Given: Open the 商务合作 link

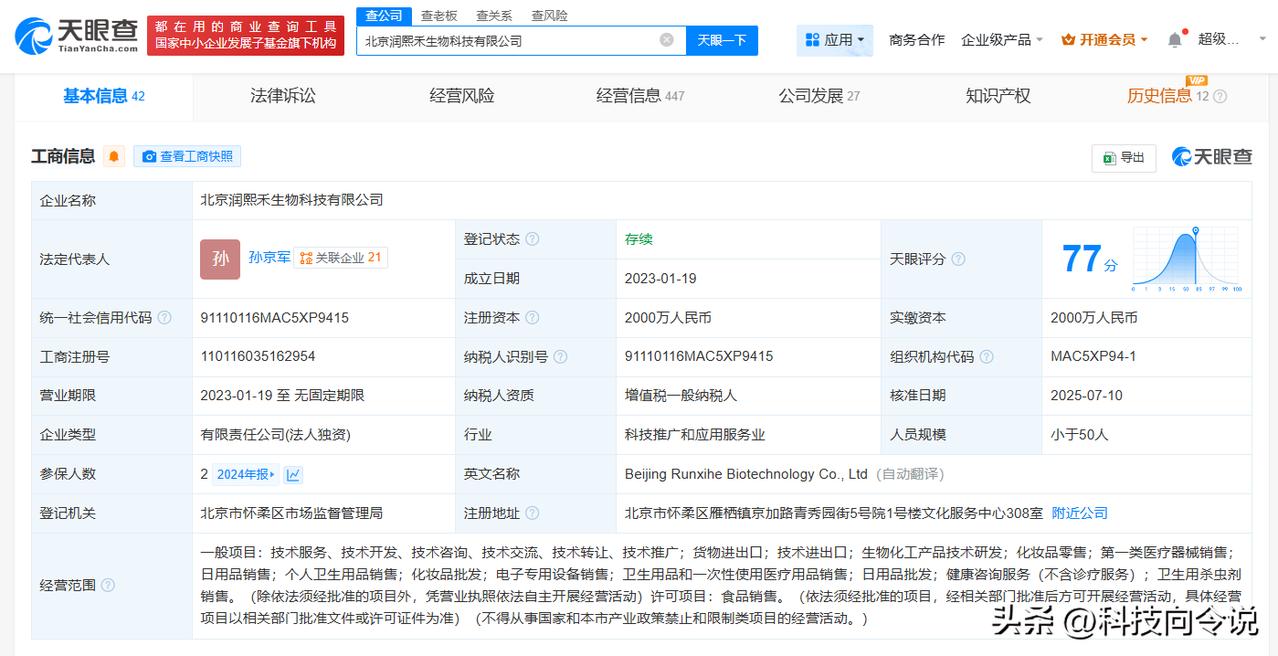Looking at the screenshot, I should click(917, 40).
